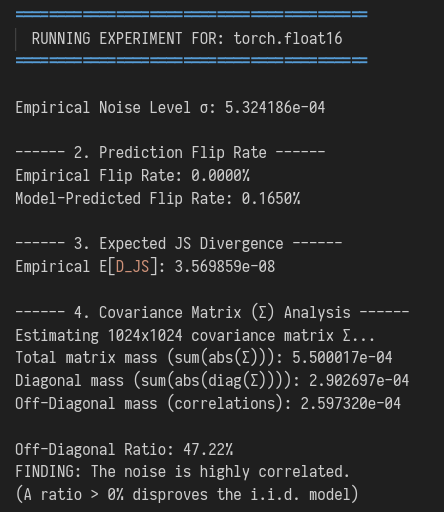Image resolution: width=444 pixels, height=512 pixels.
Task: Click the 'Off-Diagonal Ratio: 47.22%' line
Action: (124, 449)
